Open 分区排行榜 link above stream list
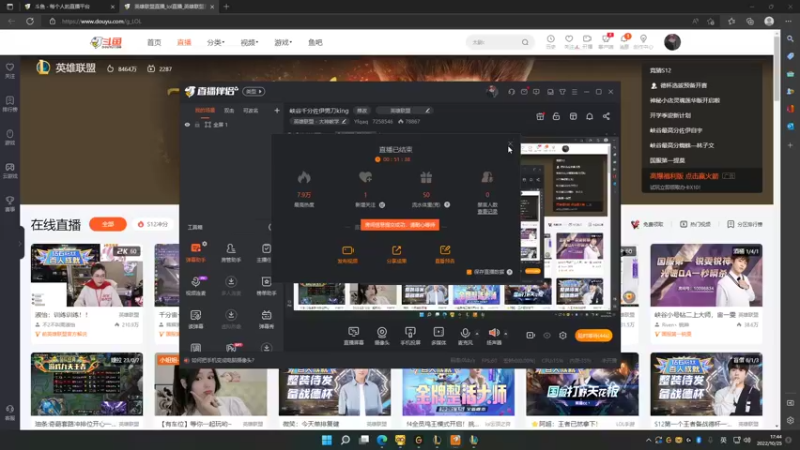The height and width of the screenshot is (450, 800). click(x=744, y=224)
